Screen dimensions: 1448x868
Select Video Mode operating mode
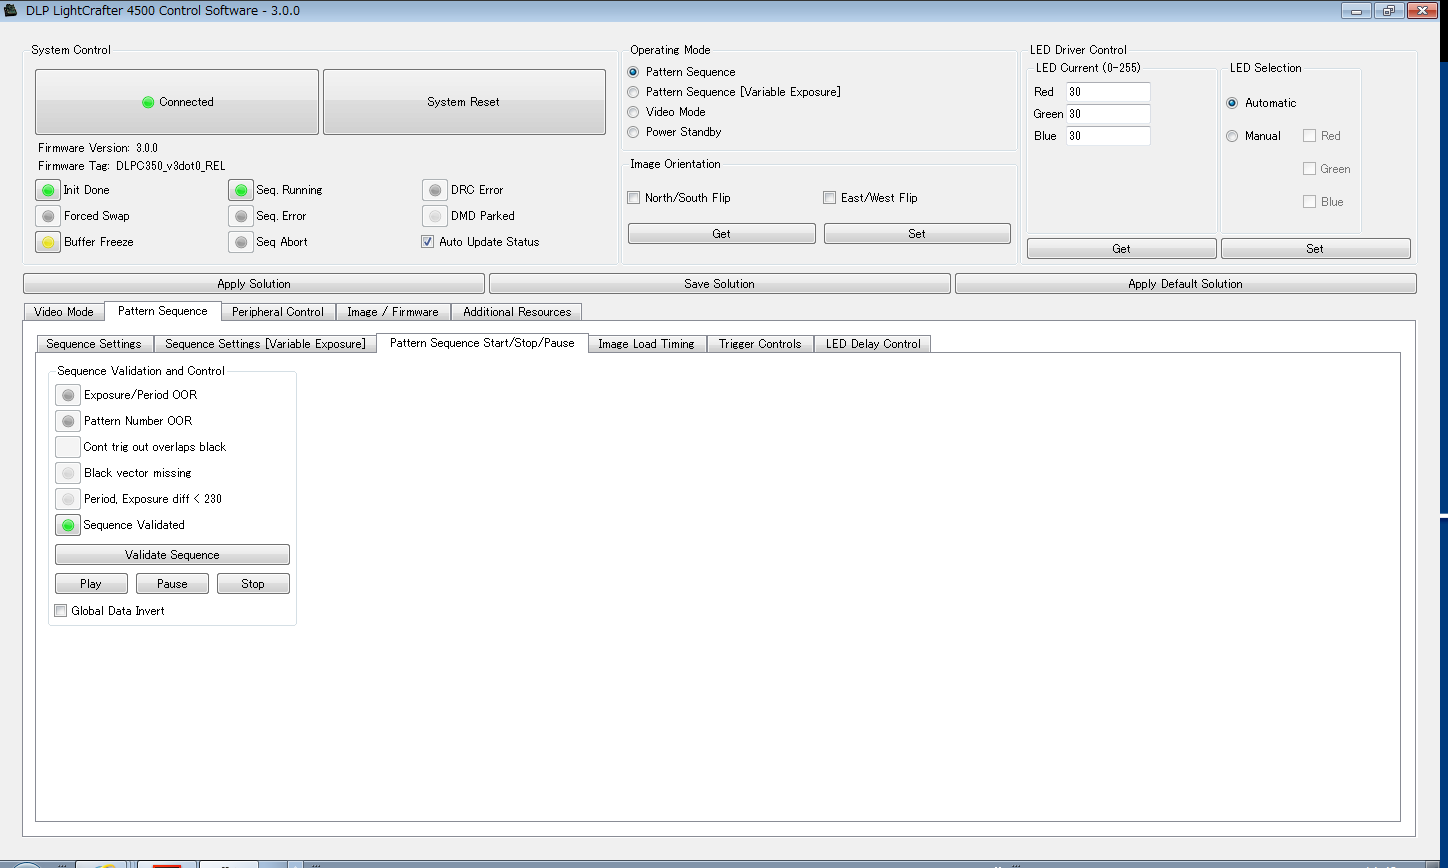[x=633, y=112]
